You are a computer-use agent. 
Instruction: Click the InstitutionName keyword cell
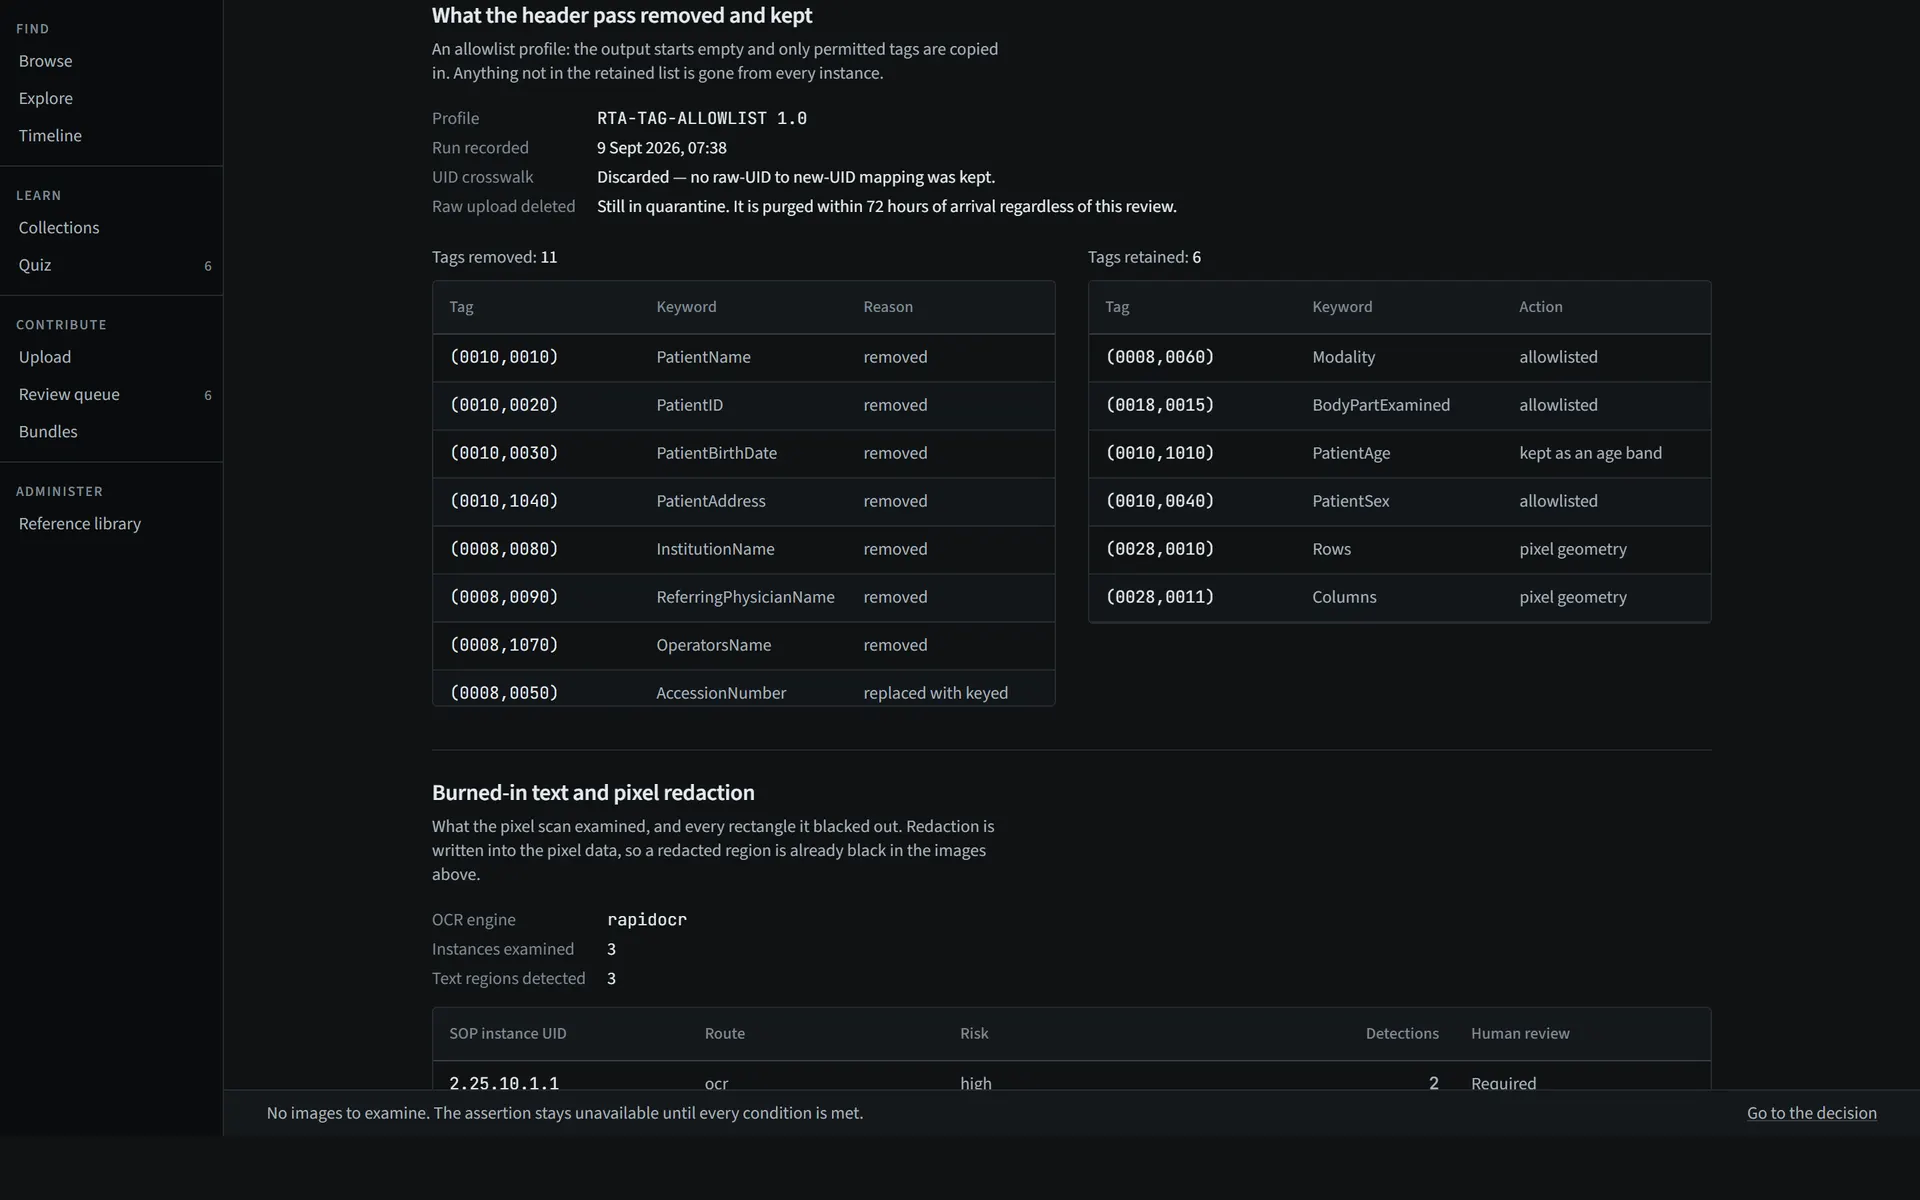click(x=716, y=549)
